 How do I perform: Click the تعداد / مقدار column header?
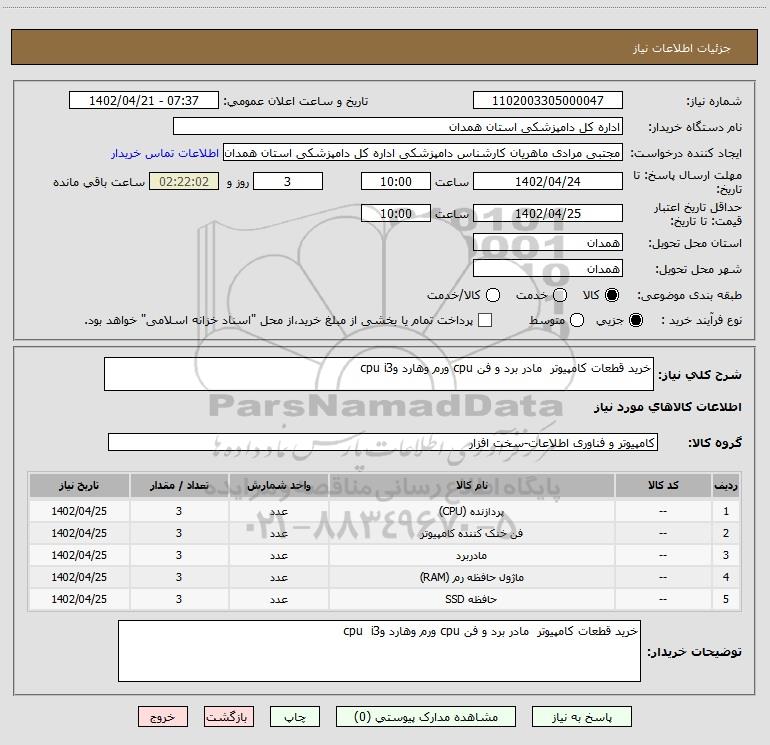point(179,486)
